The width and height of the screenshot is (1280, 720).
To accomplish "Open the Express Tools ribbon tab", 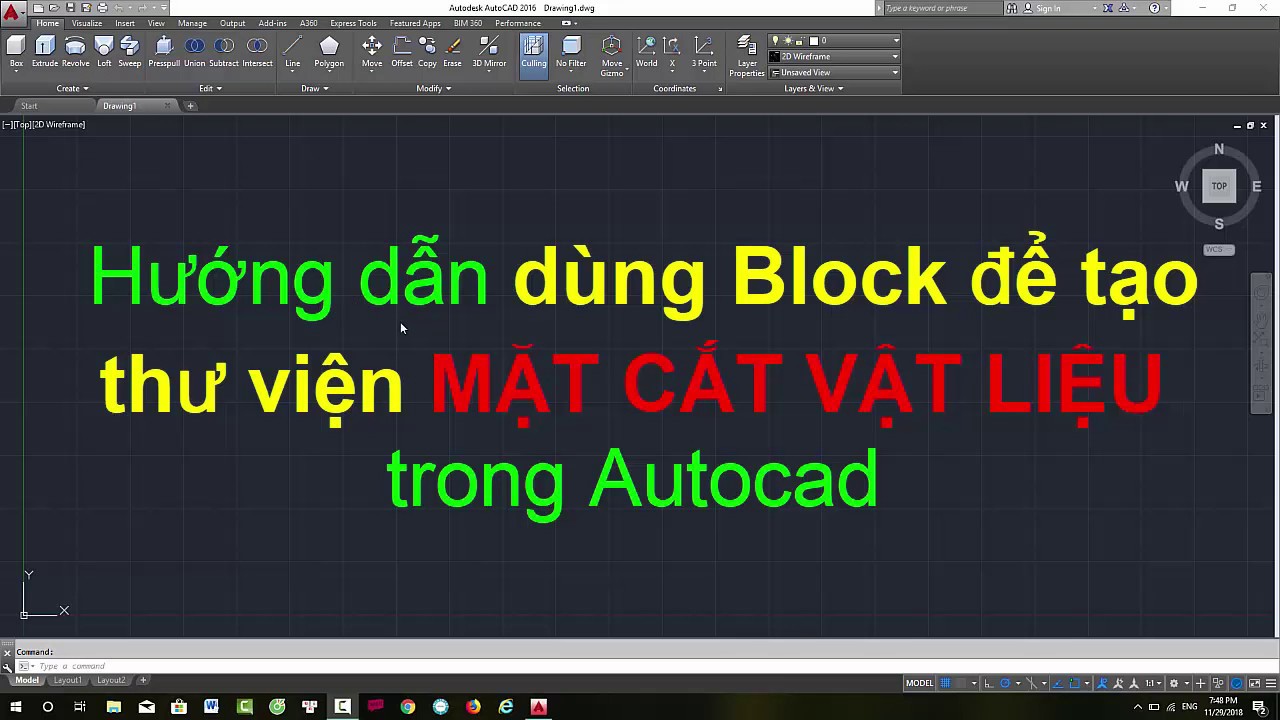I will 353,23.
